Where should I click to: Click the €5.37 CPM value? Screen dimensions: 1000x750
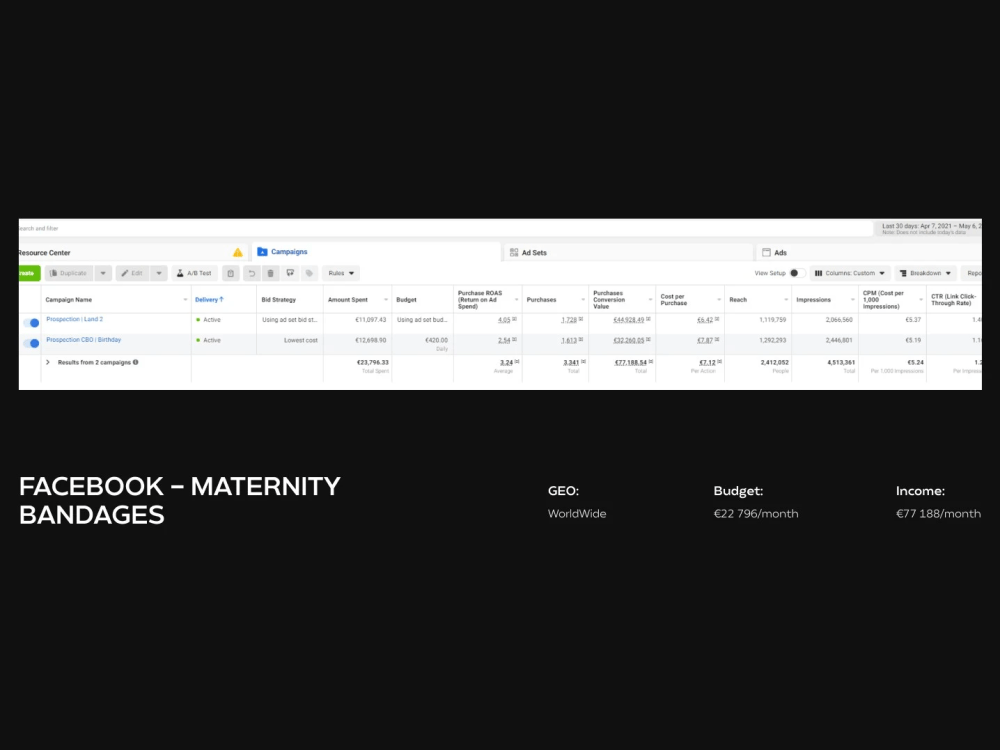(x=913, y=320)
